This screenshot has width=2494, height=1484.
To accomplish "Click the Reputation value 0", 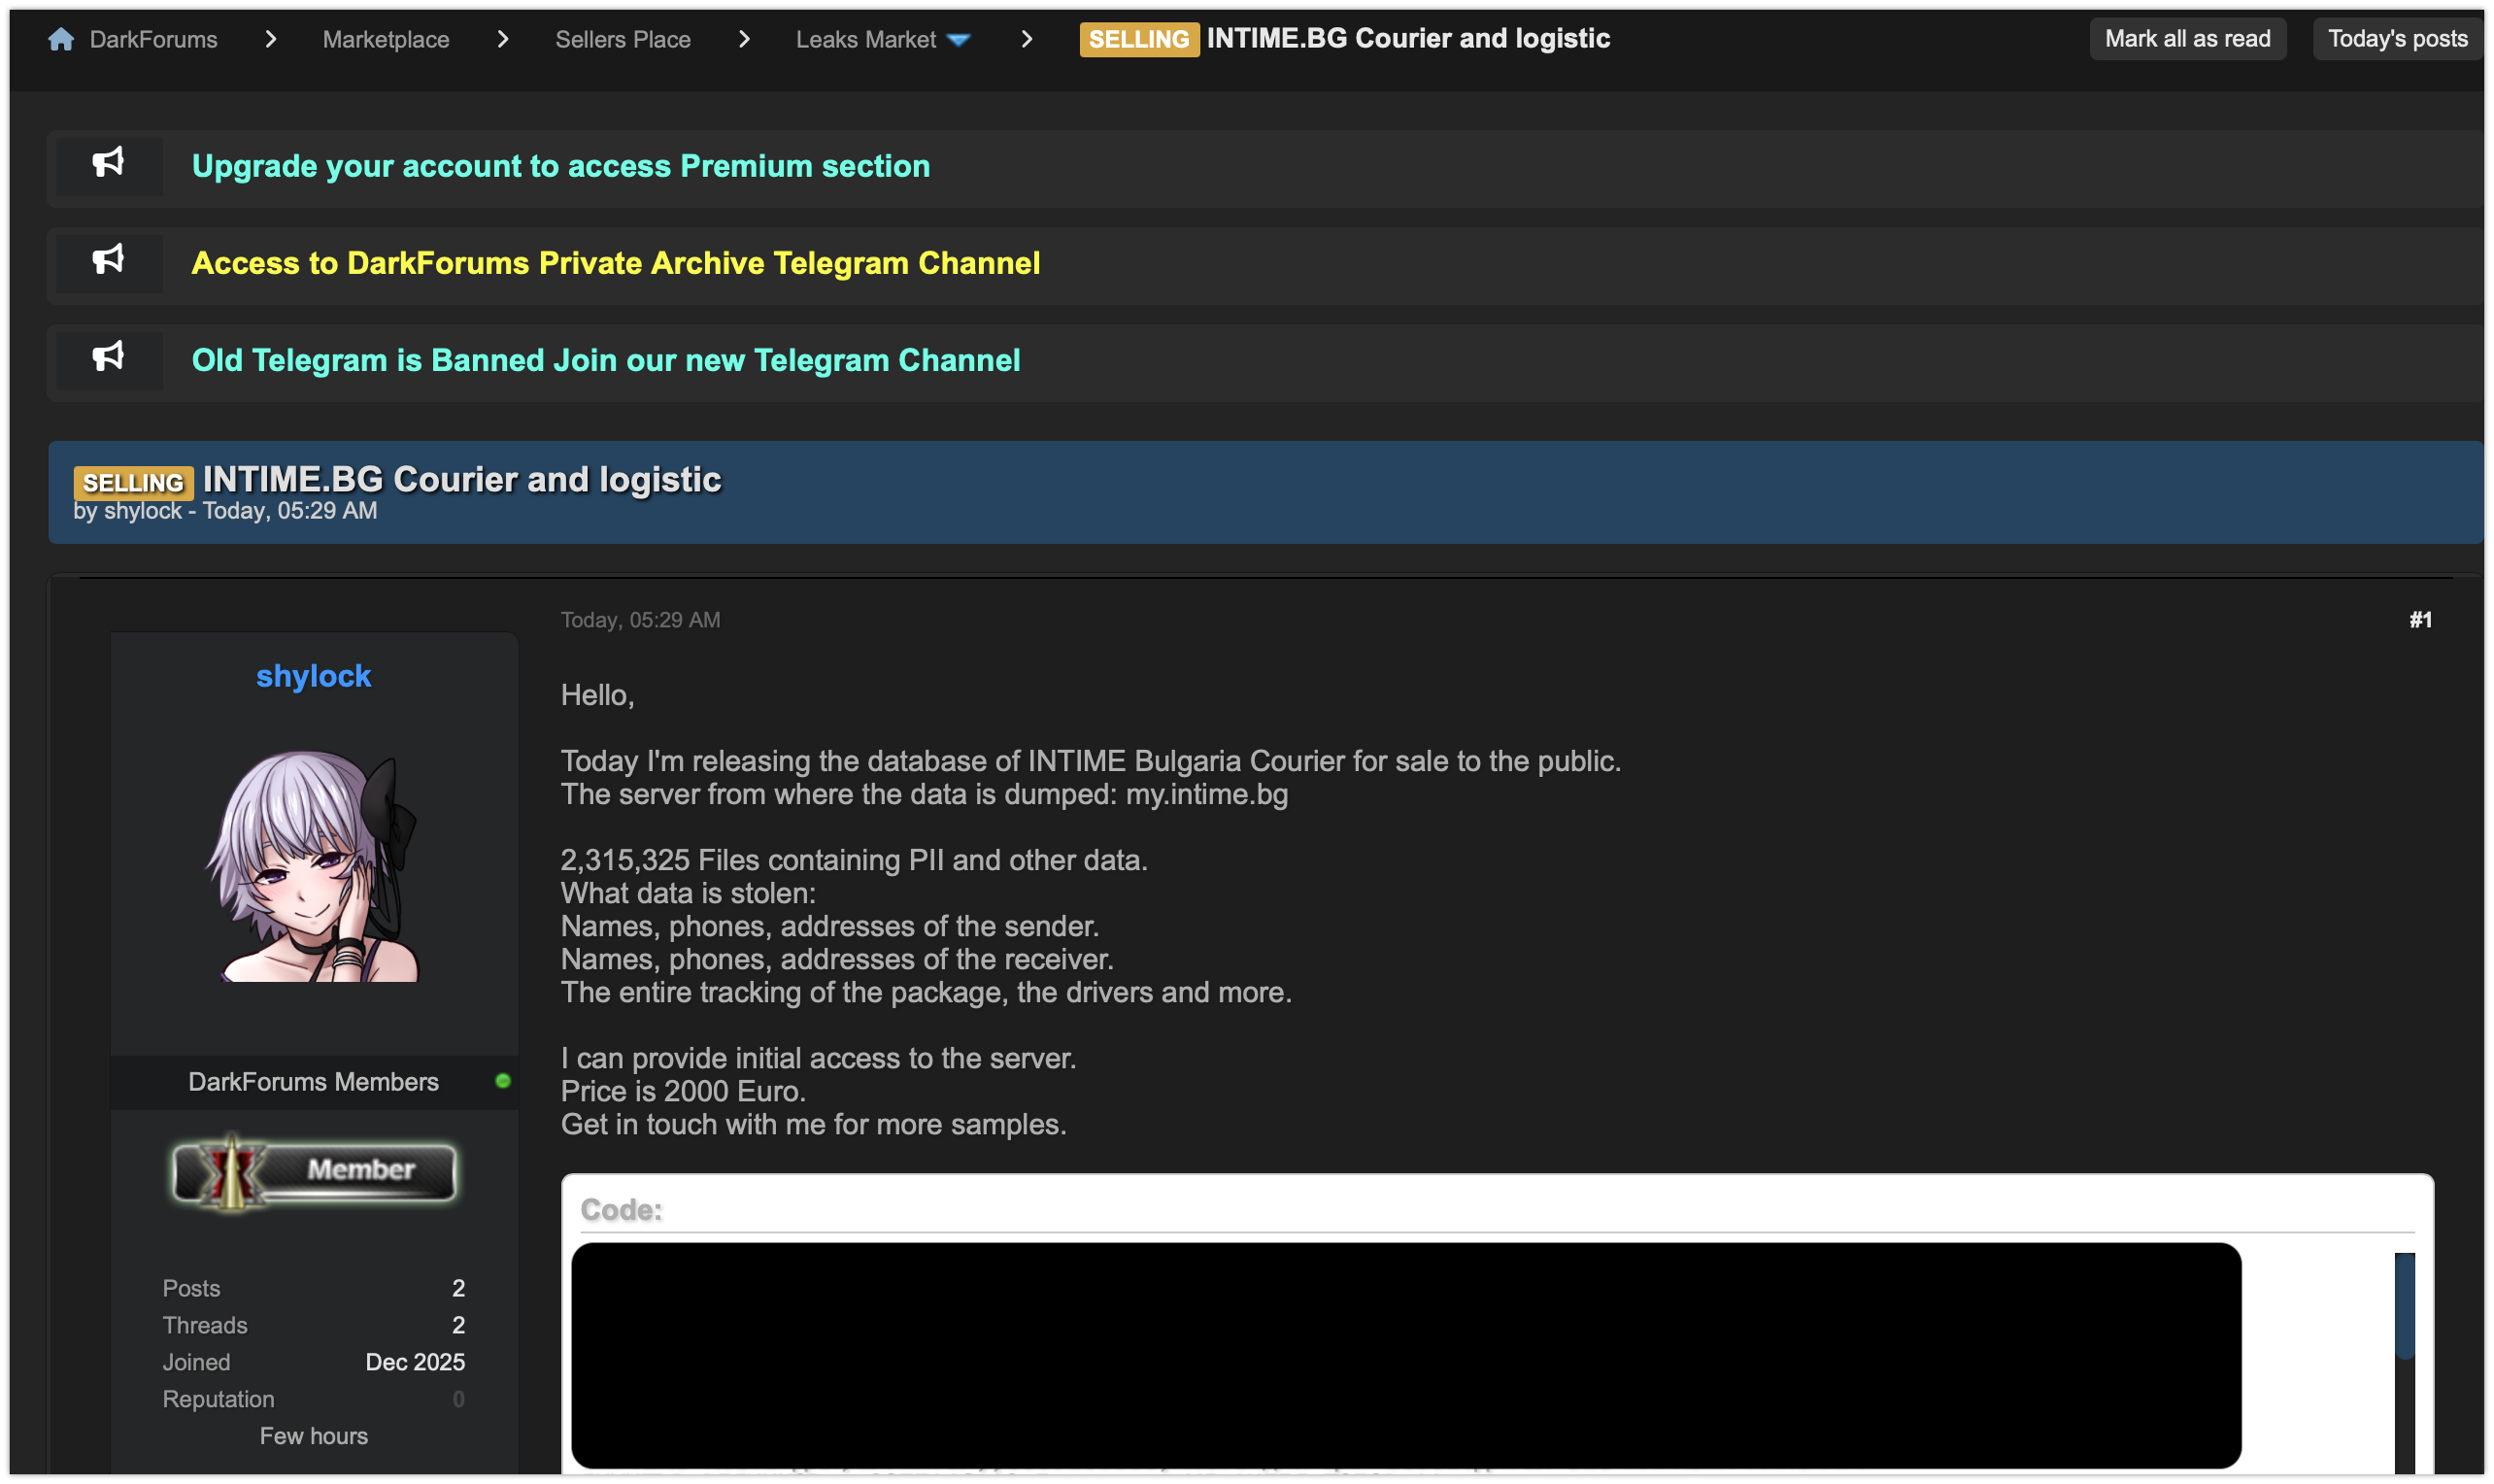I will coord(458,1399).
